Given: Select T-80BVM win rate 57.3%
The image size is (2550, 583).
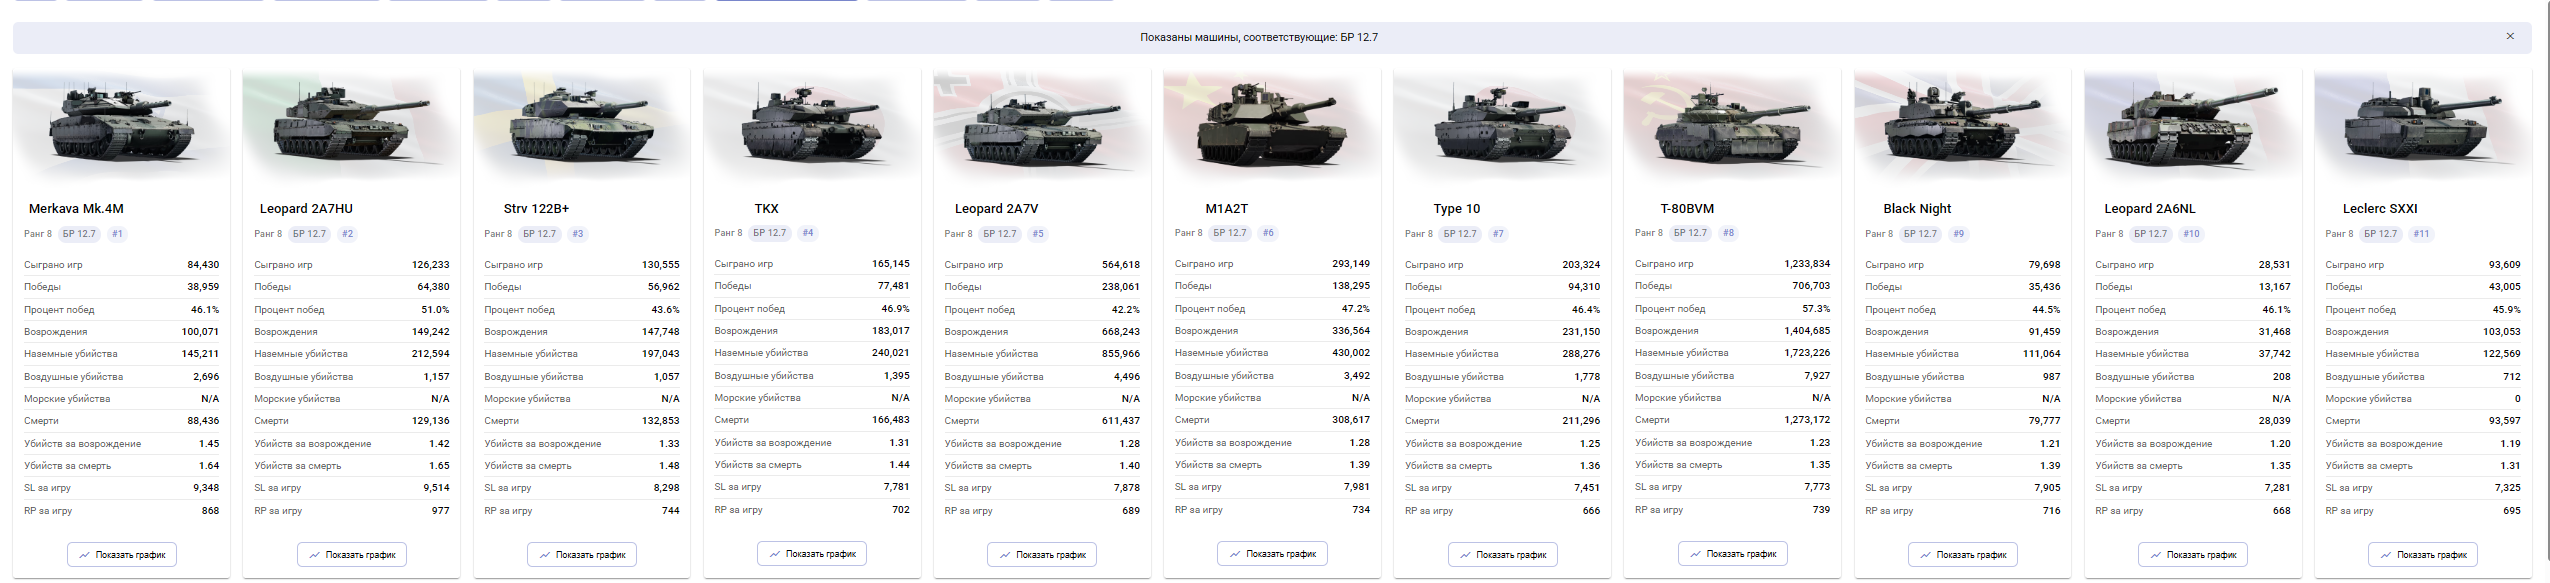Looking at the screenshot, I should pyautogui.click(x=1816, y=309).
